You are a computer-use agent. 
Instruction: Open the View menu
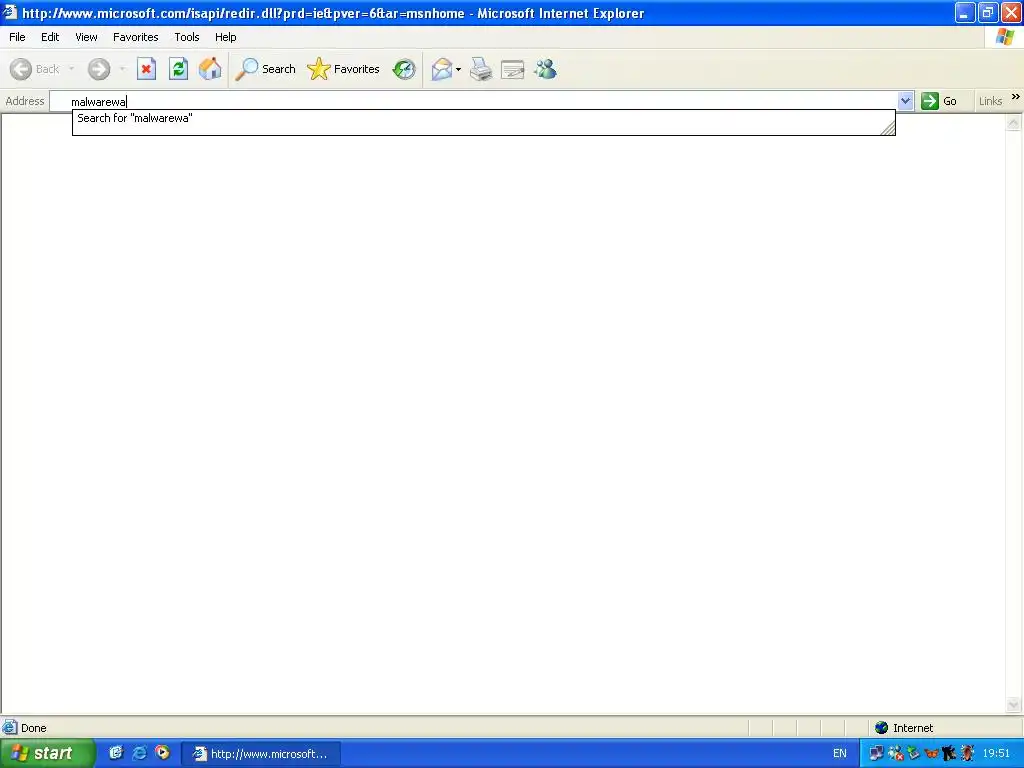pyautogui.click(x=86, y=37)
